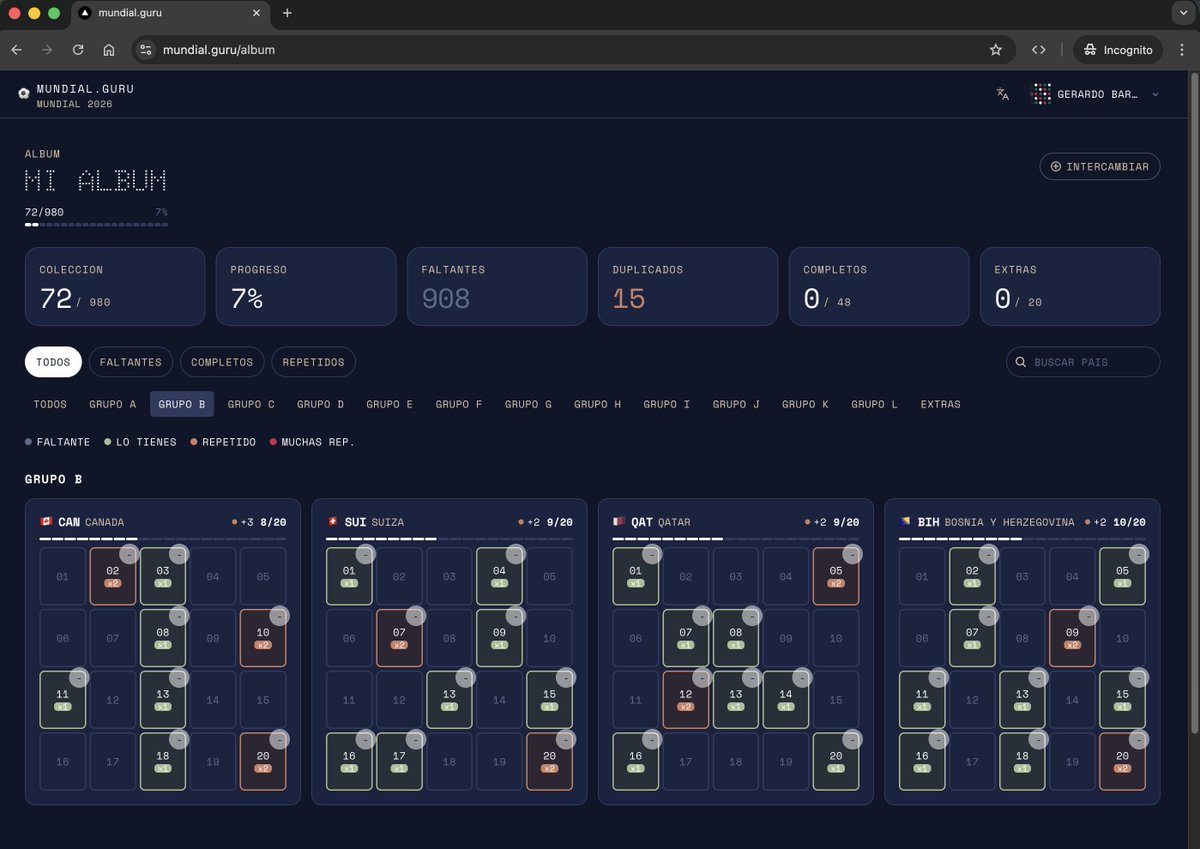Click the magnifier icon in Buscar Pais

coord(1021,362)
